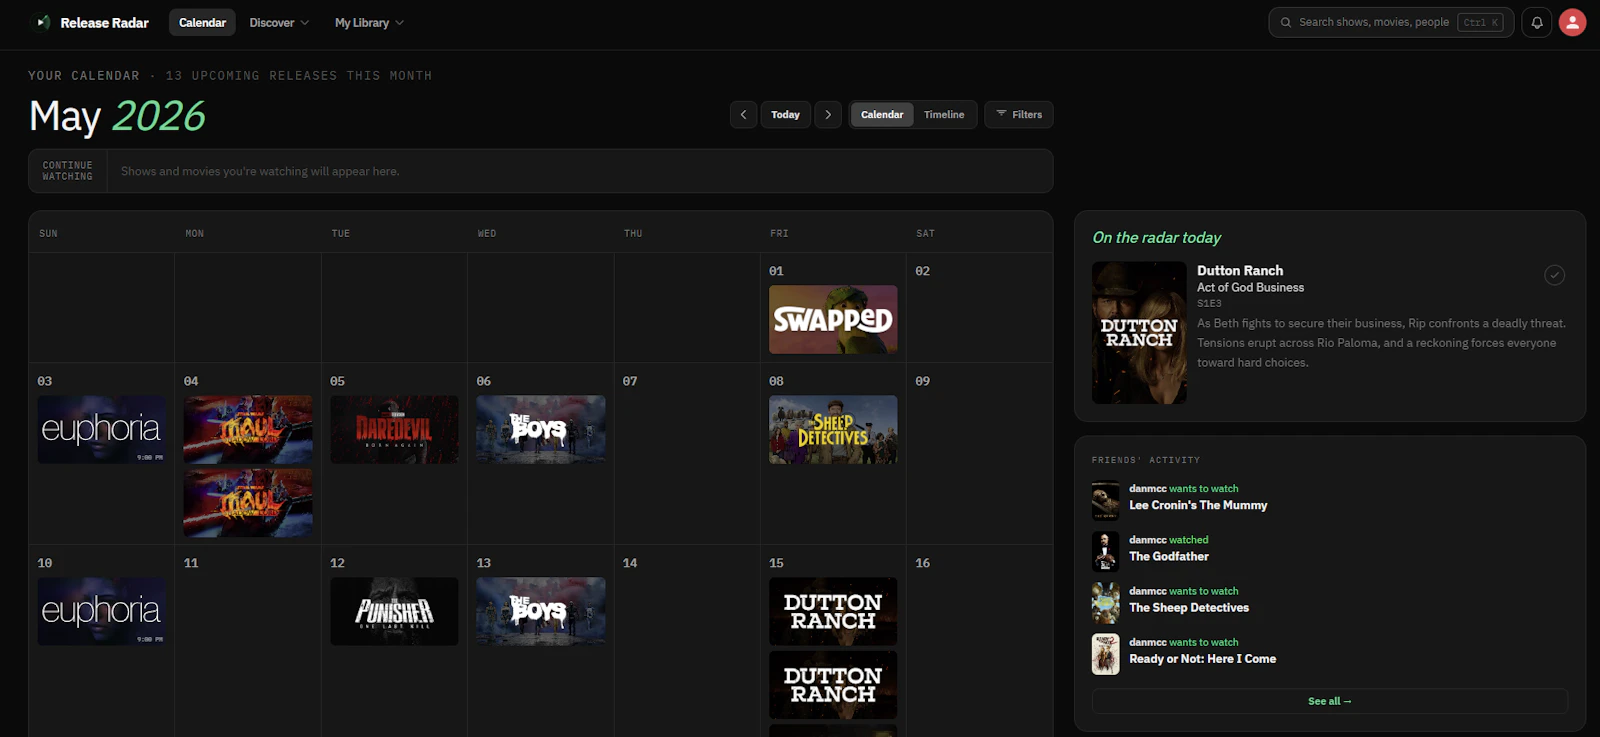Image resolution: width=1600 pixels, height=737 pixels.
Task: Switch to Timeline view
Action: (x=944, y=115)
